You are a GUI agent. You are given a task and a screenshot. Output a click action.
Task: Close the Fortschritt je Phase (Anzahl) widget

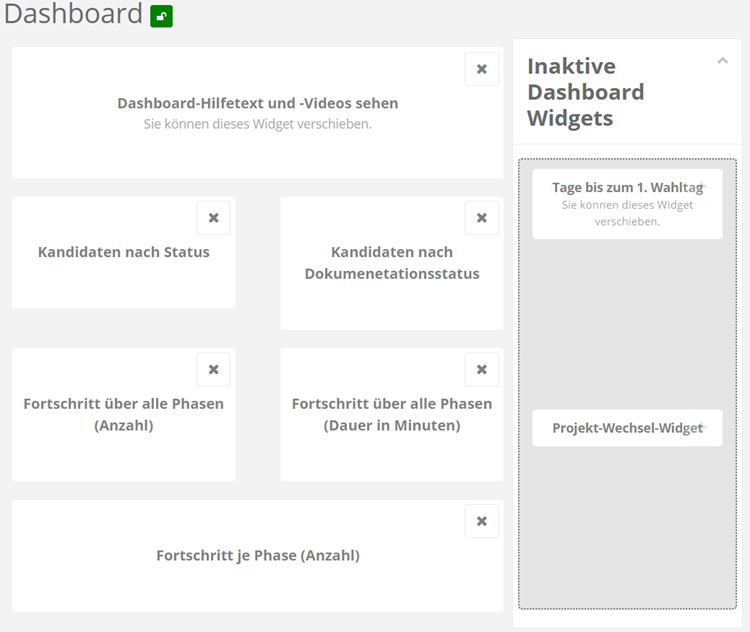tap(482, 521)
